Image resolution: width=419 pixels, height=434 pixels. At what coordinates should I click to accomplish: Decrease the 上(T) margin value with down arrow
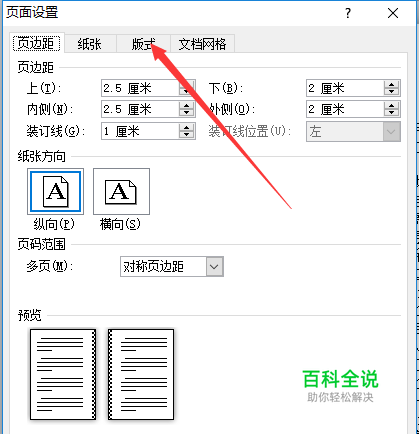[187, 92]
